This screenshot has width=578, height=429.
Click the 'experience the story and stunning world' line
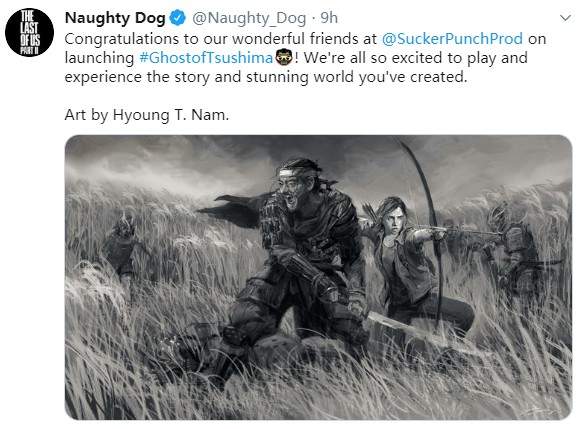click(x=266, y=77)
